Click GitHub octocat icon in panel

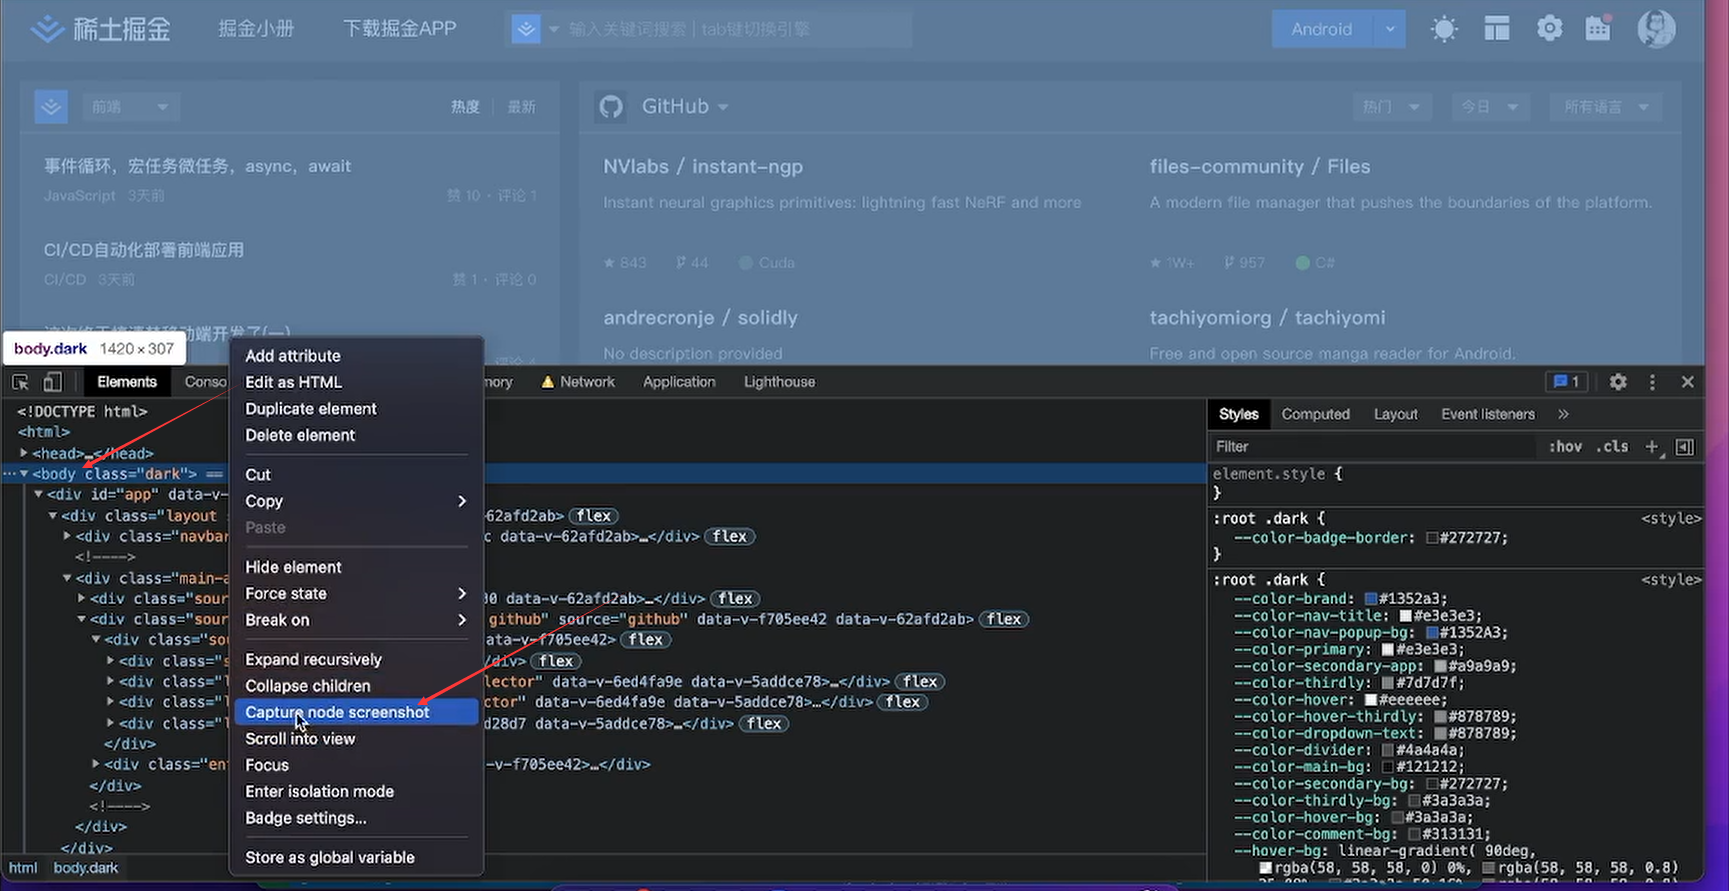coord(611,107)
